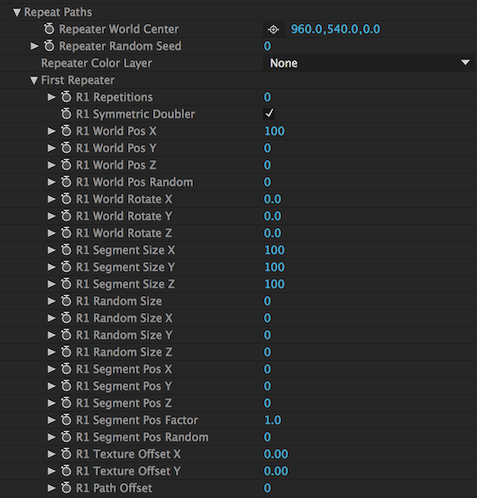Select the R1 Symmetric Doubler label
This screenshot has width=477, height=498.
click(x=135, y=114)
